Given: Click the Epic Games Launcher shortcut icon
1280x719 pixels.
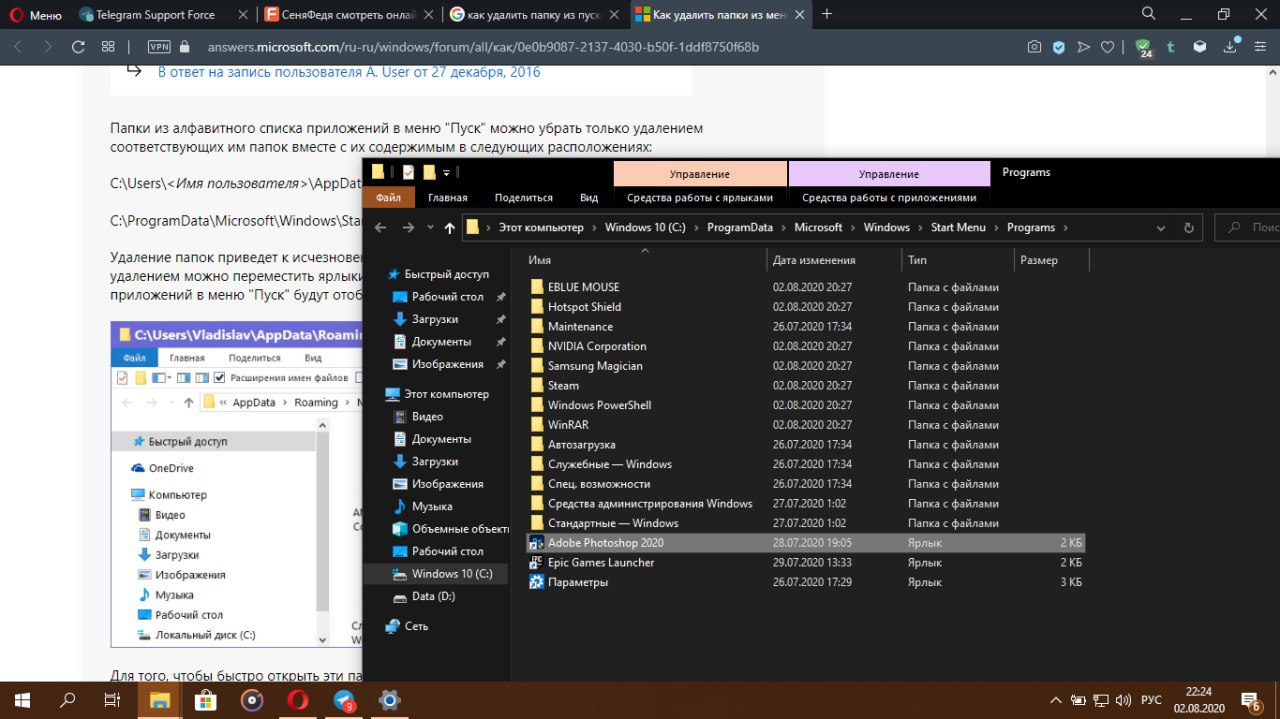Looking at the screenshot, I should pyautogui.click(x=536, y=562).
